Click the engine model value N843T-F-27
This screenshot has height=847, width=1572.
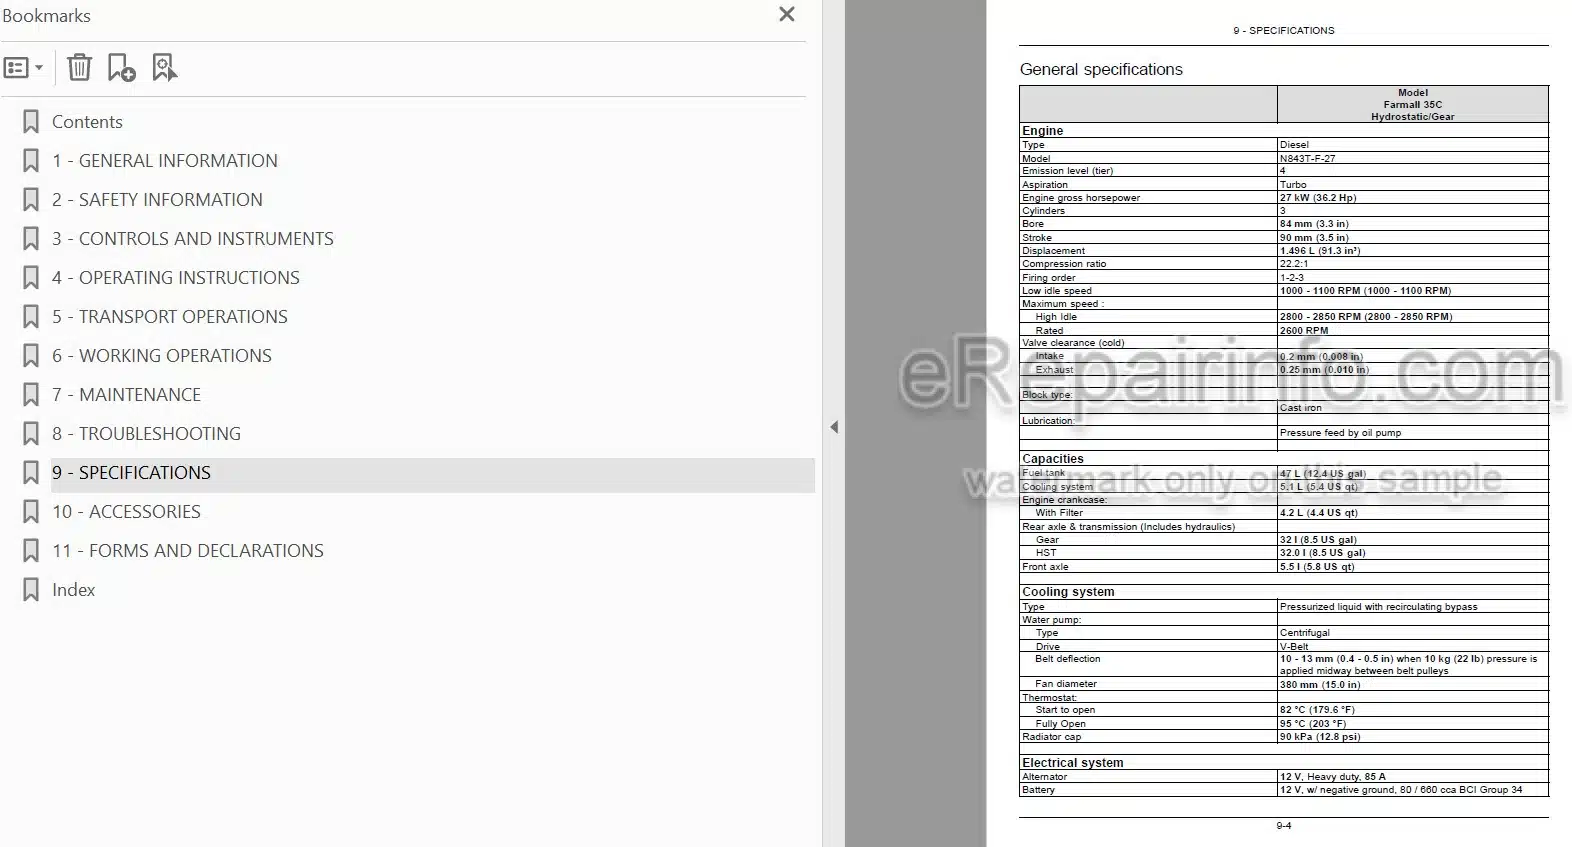pyautogui.click(x=1307, y=158)
